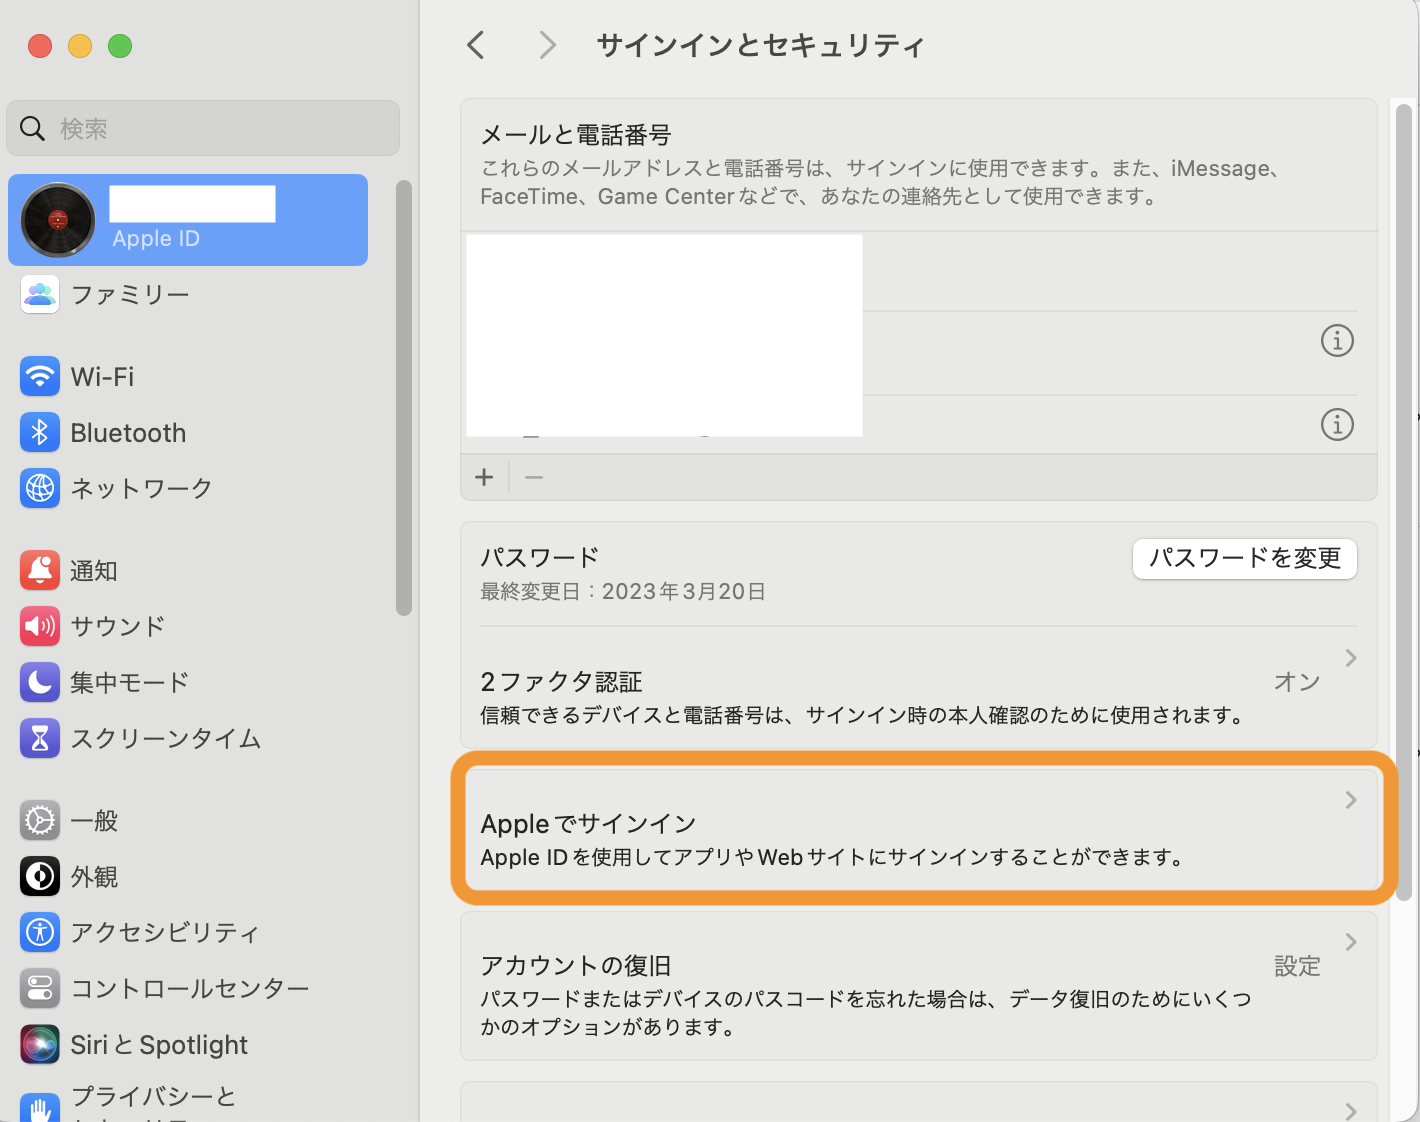Click the Wi-Fi icon in the sidebar
1420x1122 pixels.
coord(40,376)
